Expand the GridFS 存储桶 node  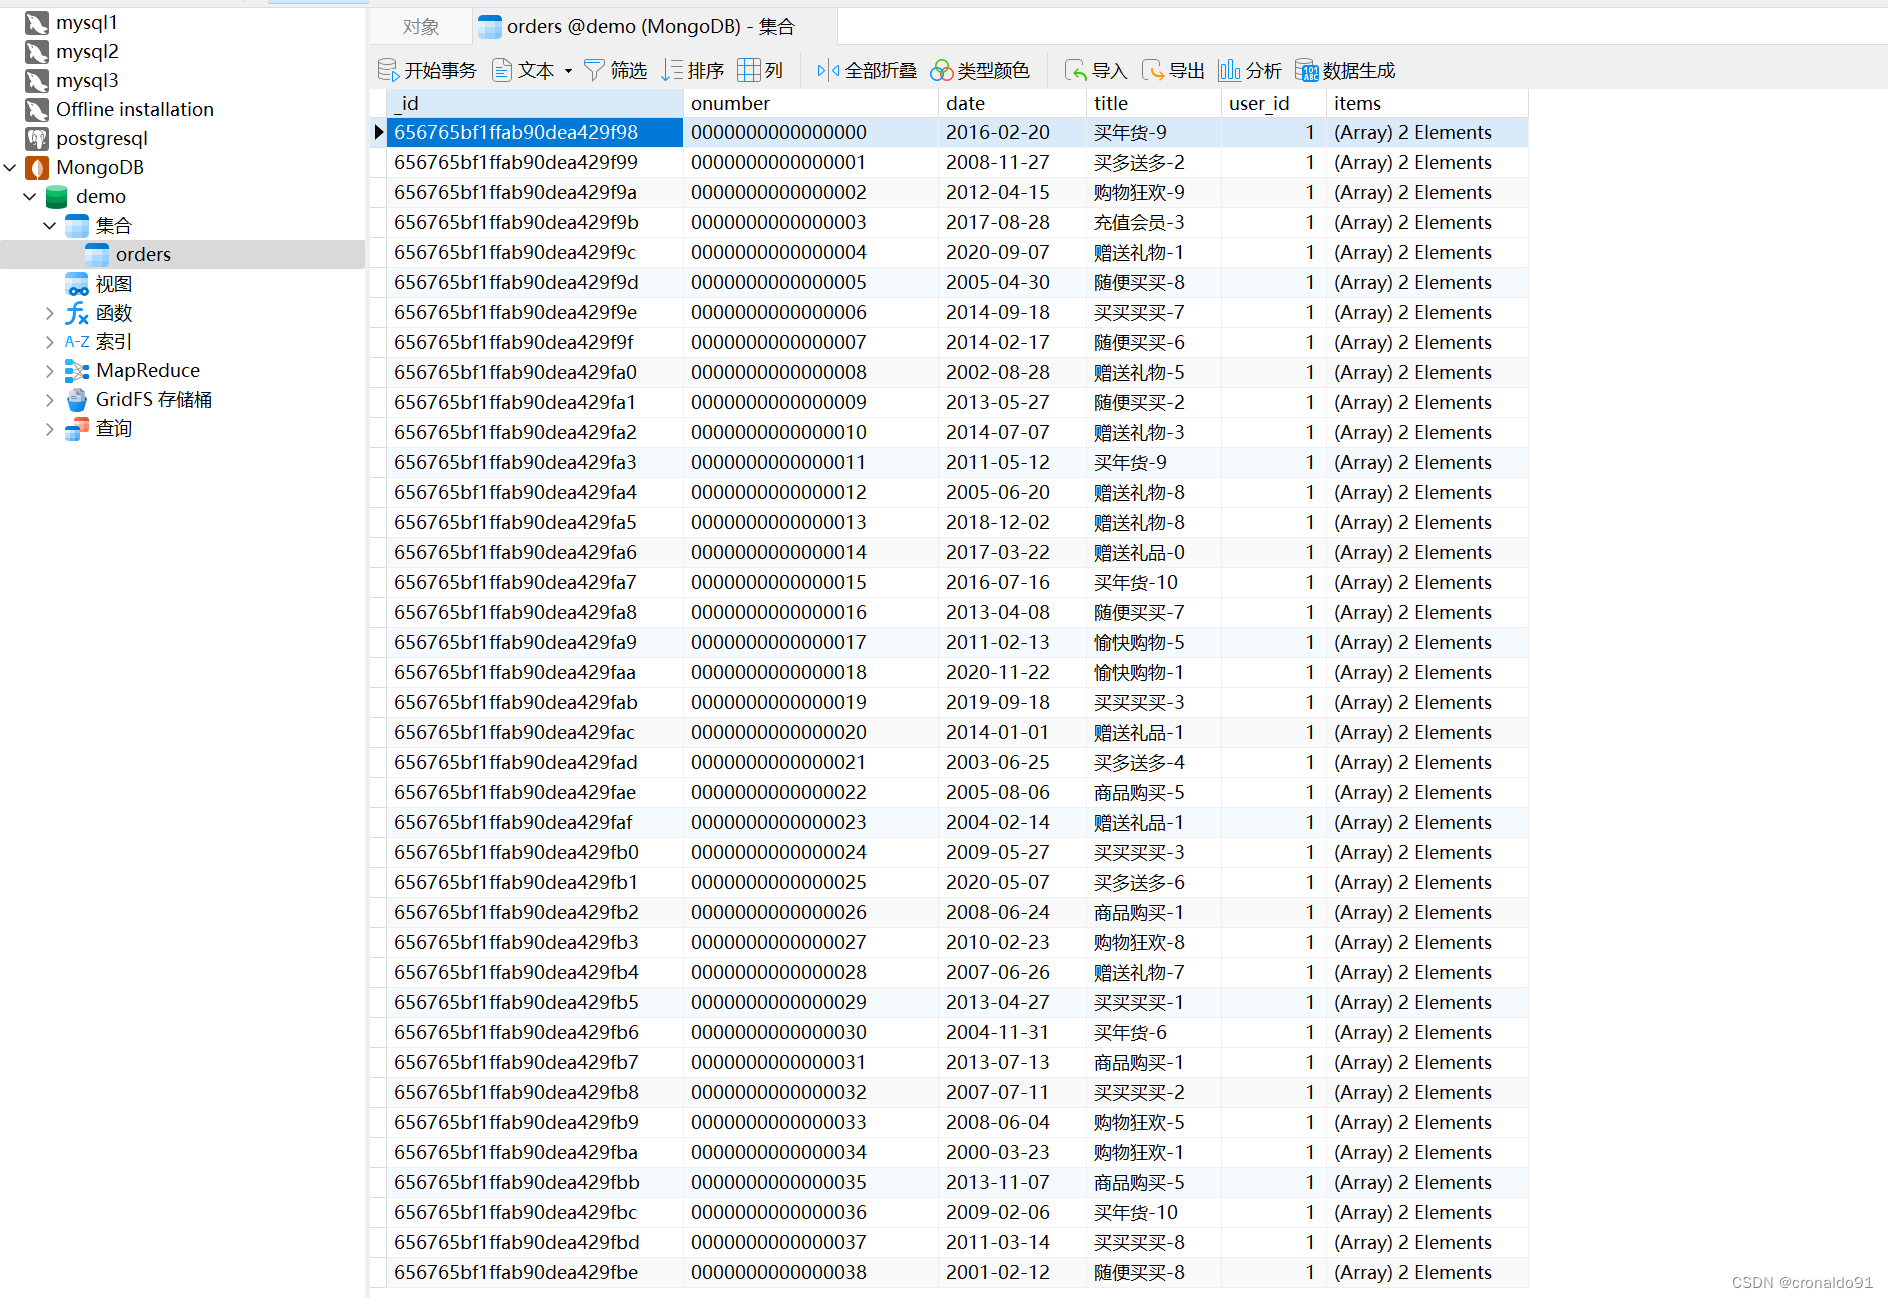pos(50,400)
